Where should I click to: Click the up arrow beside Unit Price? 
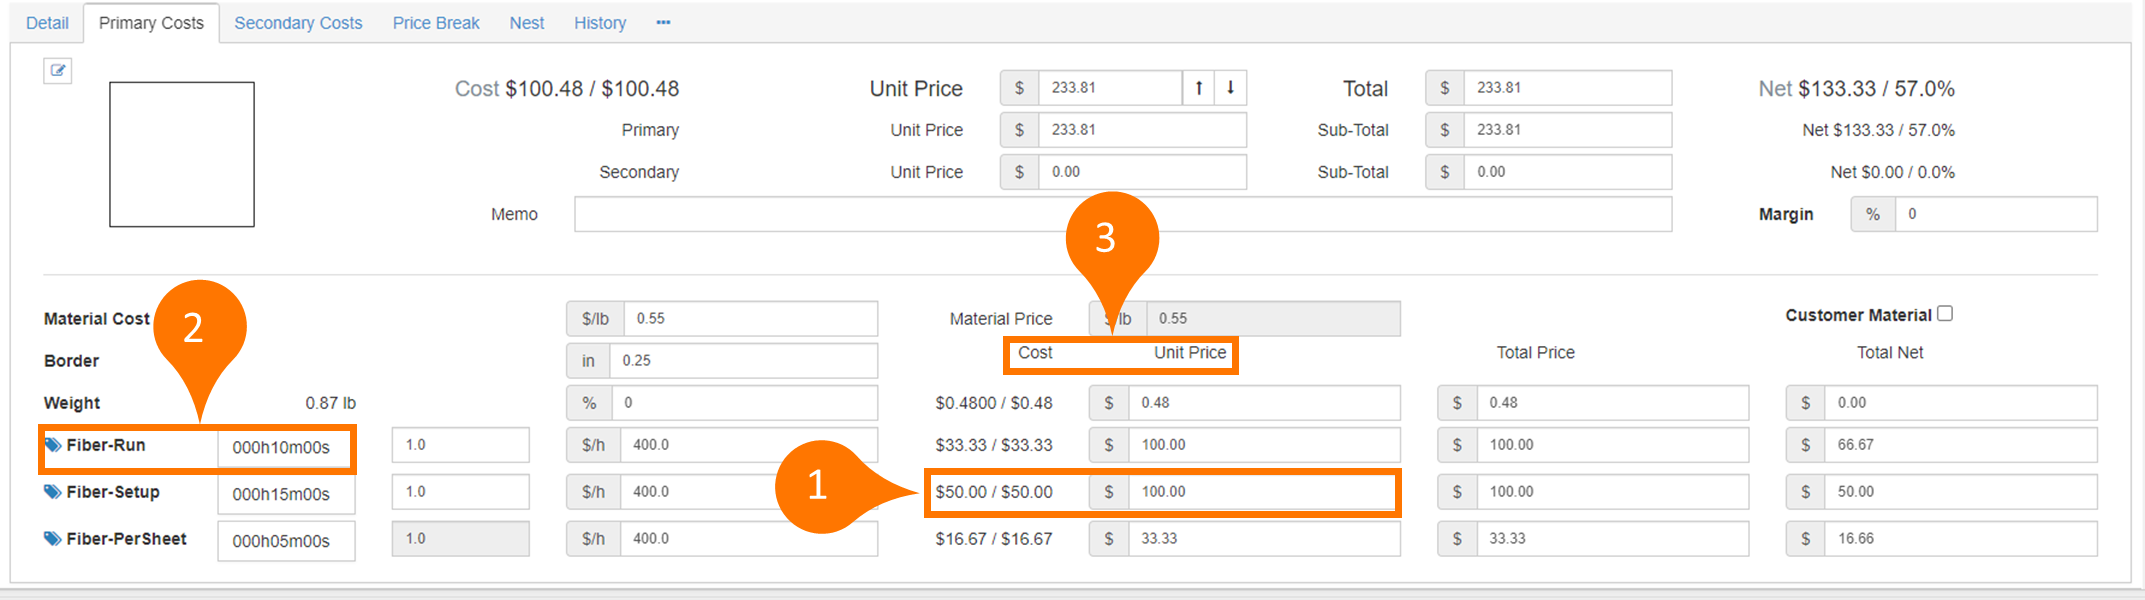point(1198,88)
